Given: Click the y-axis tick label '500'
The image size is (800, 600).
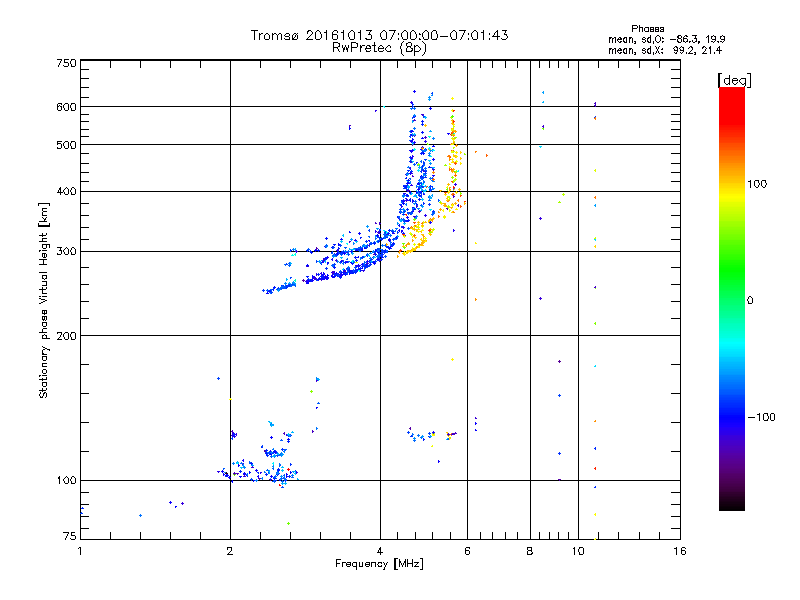Looking at the screenshot, I should tap(66, 145).
